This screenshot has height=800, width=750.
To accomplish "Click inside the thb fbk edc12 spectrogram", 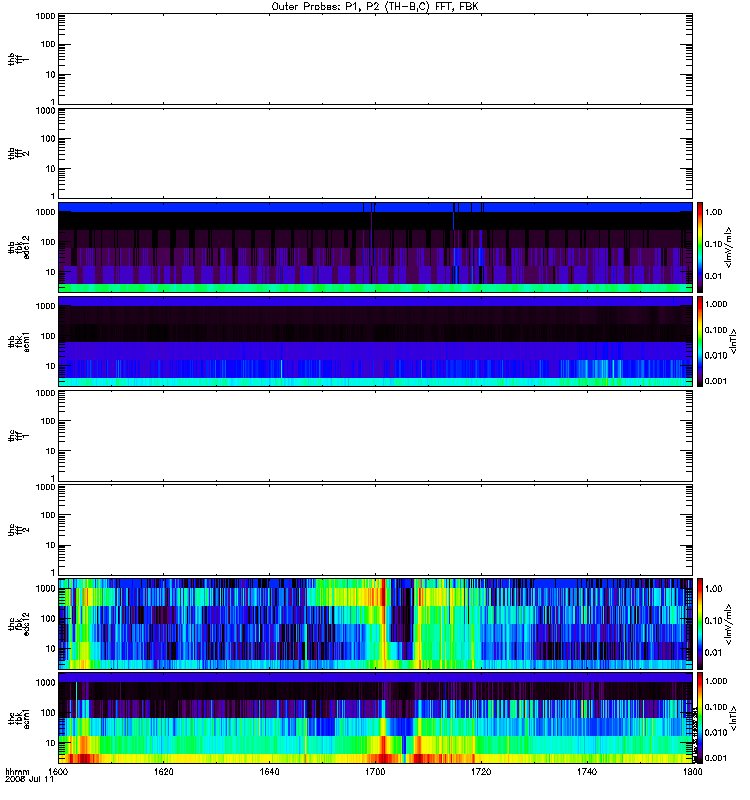I will click(376, 247).
